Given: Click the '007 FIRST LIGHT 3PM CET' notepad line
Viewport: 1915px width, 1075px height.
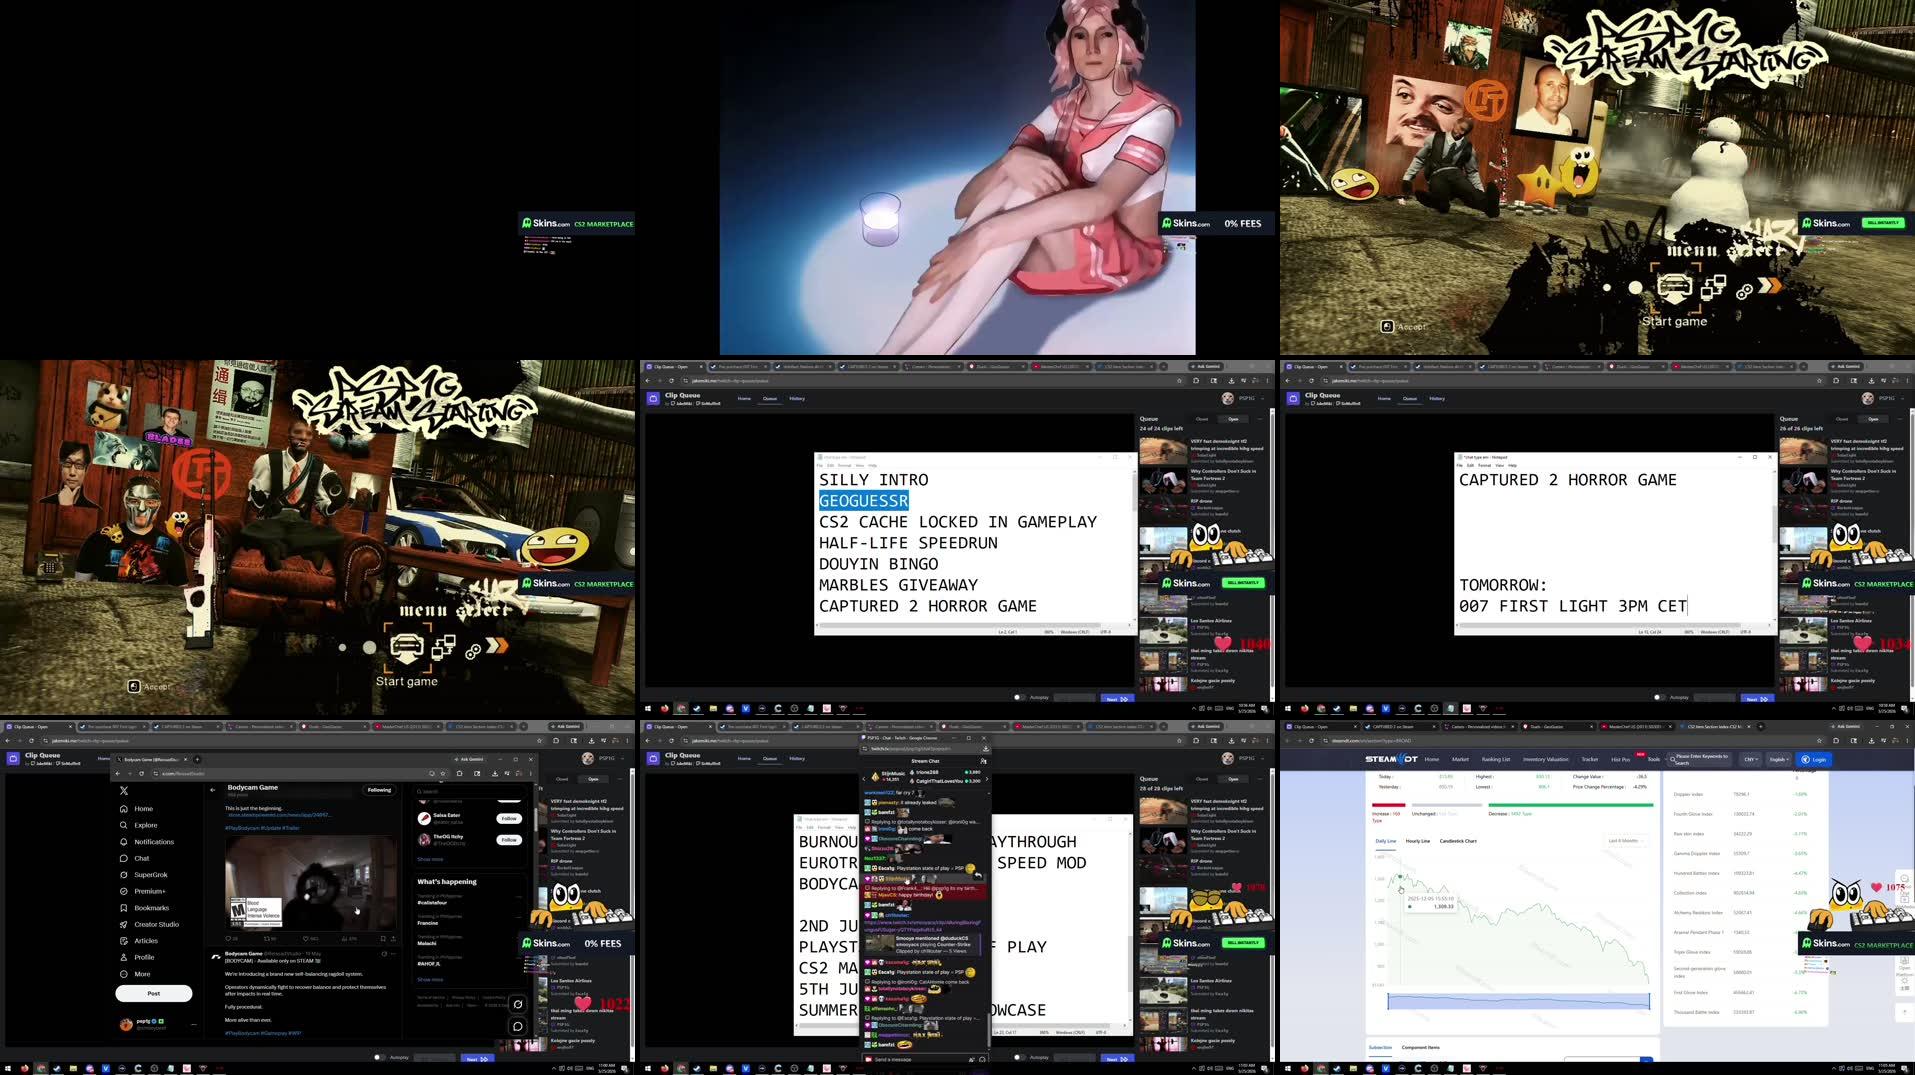Looking at the screenshot, I should [1572, 606].
